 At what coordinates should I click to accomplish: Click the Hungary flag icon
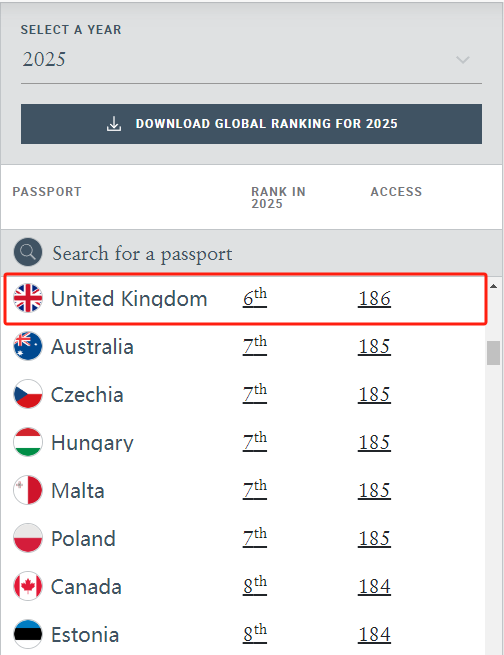28,442
